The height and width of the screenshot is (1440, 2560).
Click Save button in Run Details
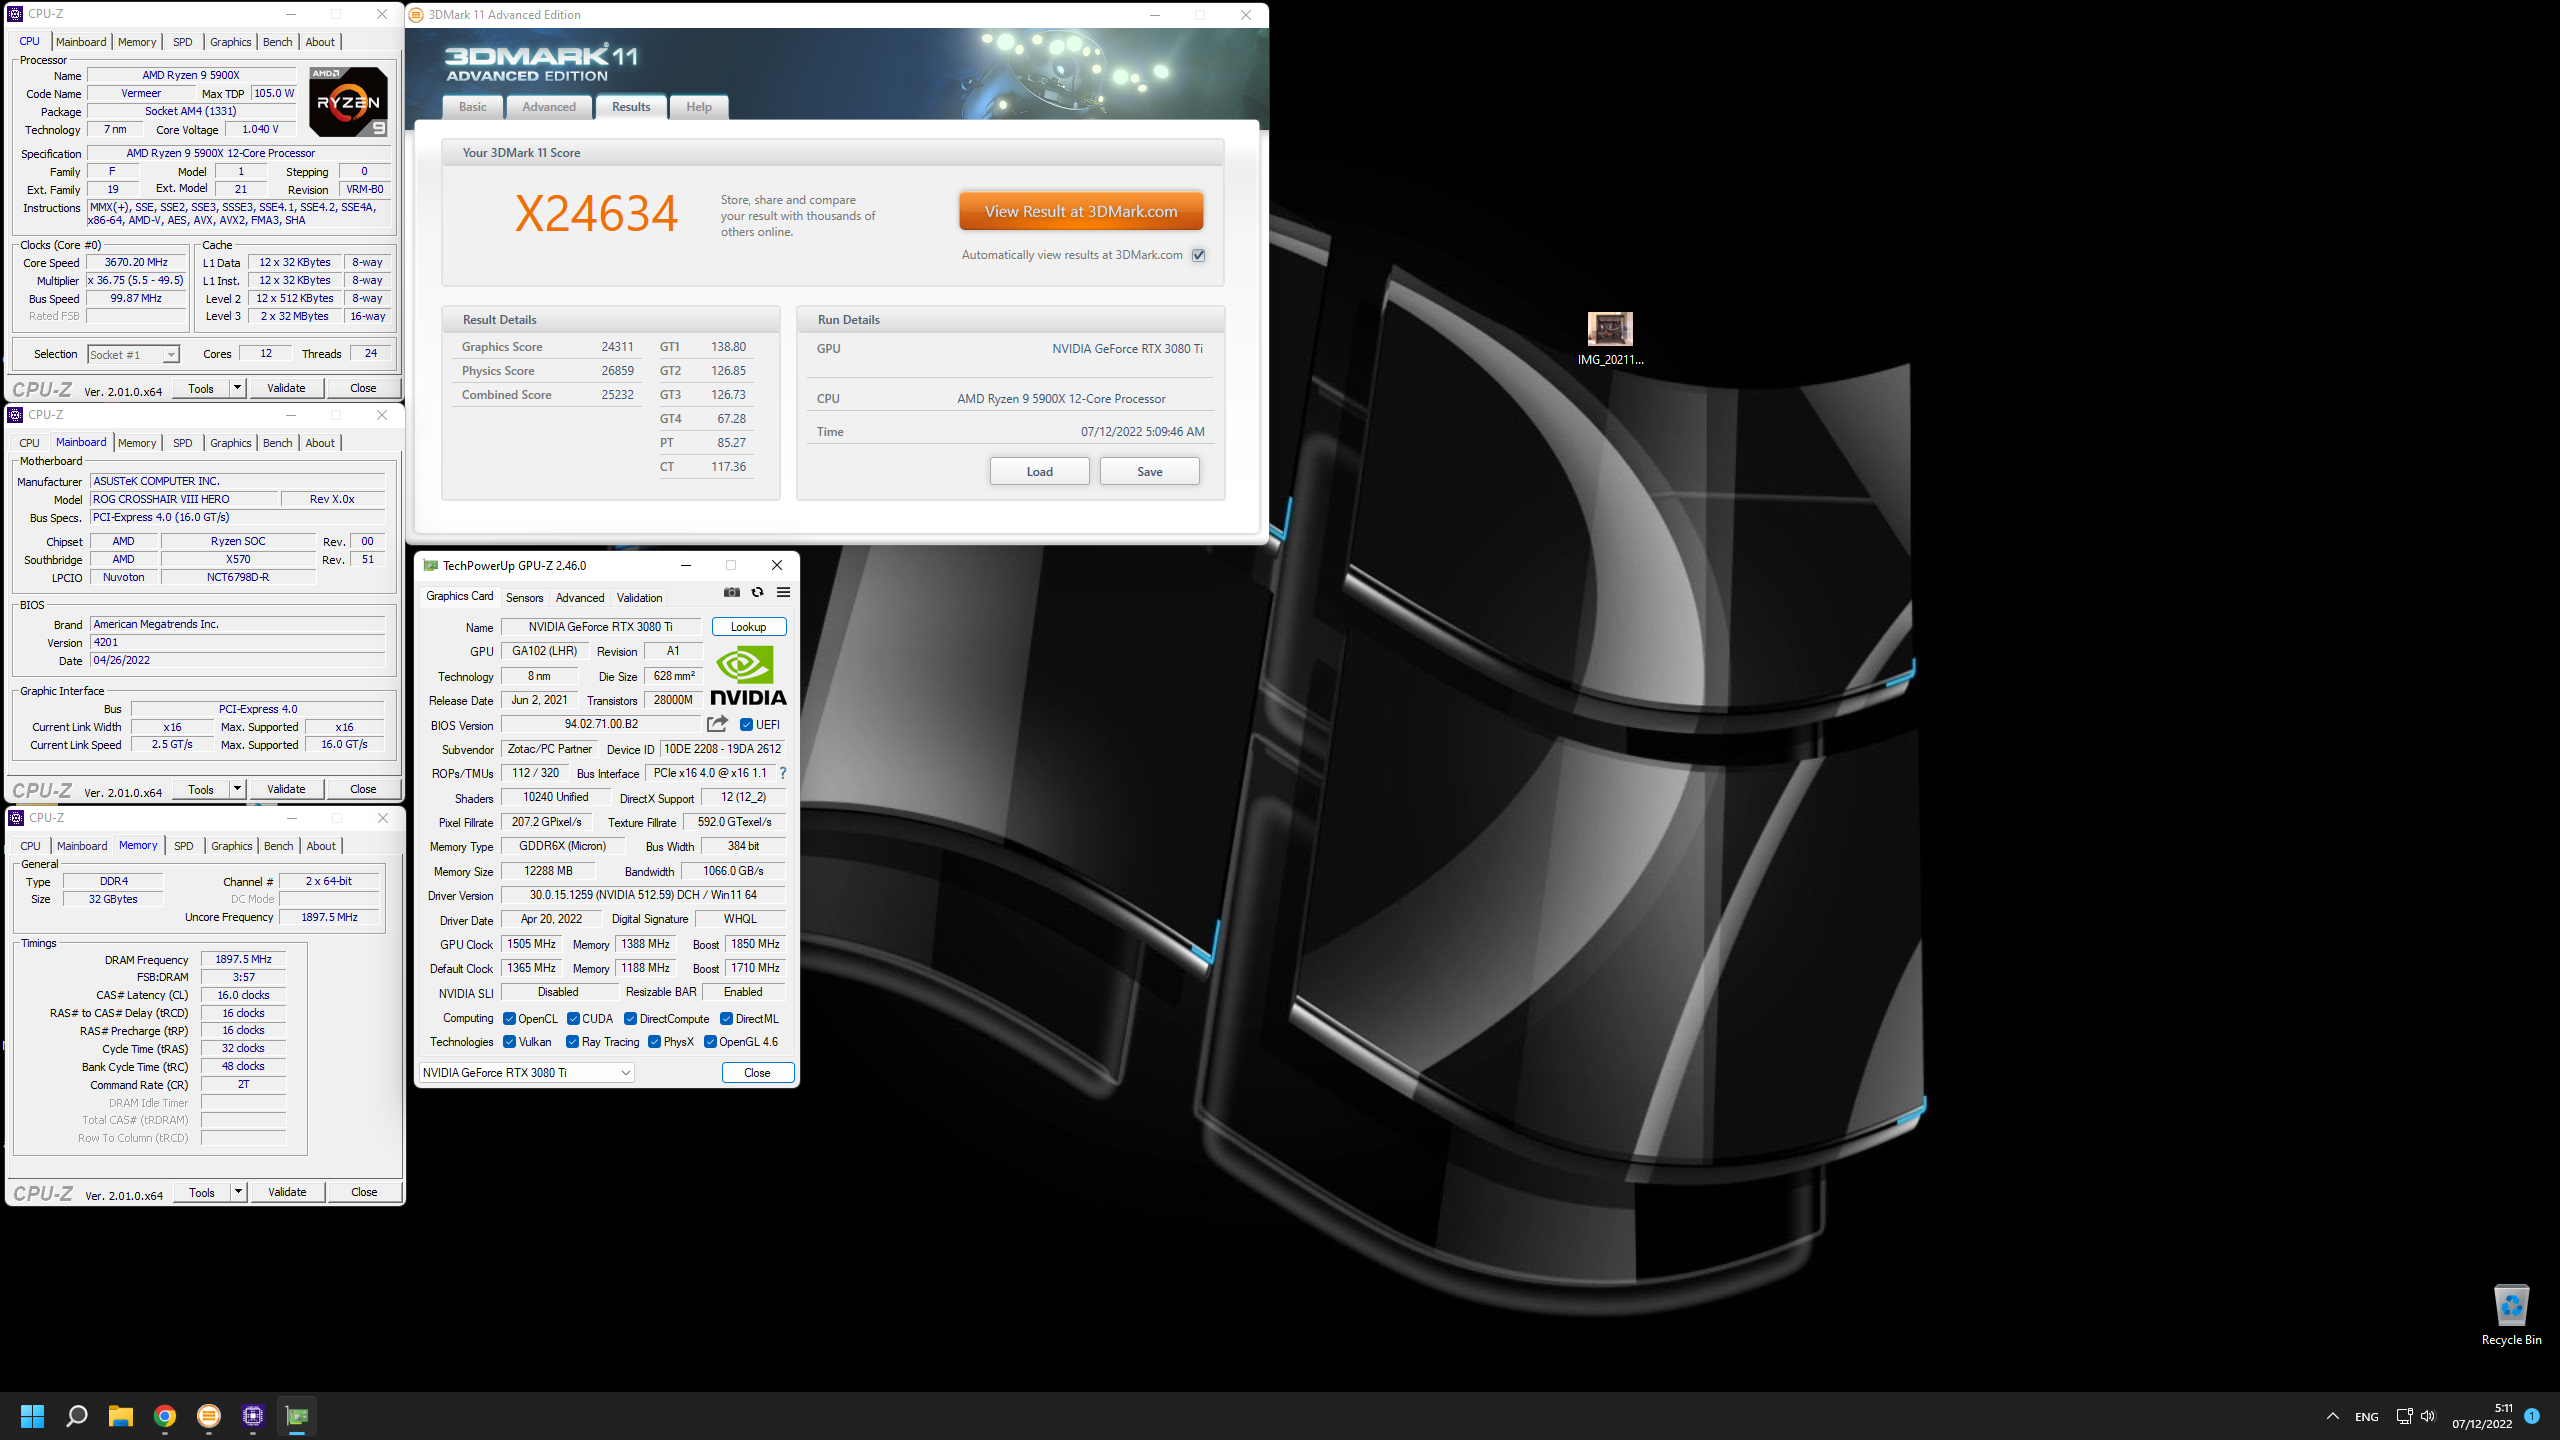coord(1149,472)
